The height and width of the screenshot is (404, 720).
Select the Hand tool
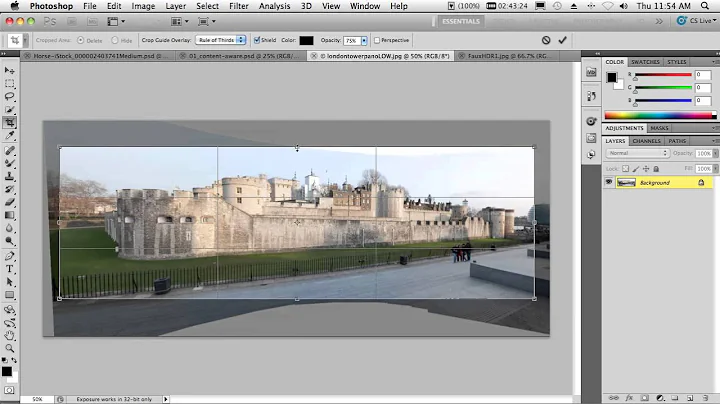(x=9, y=336)
